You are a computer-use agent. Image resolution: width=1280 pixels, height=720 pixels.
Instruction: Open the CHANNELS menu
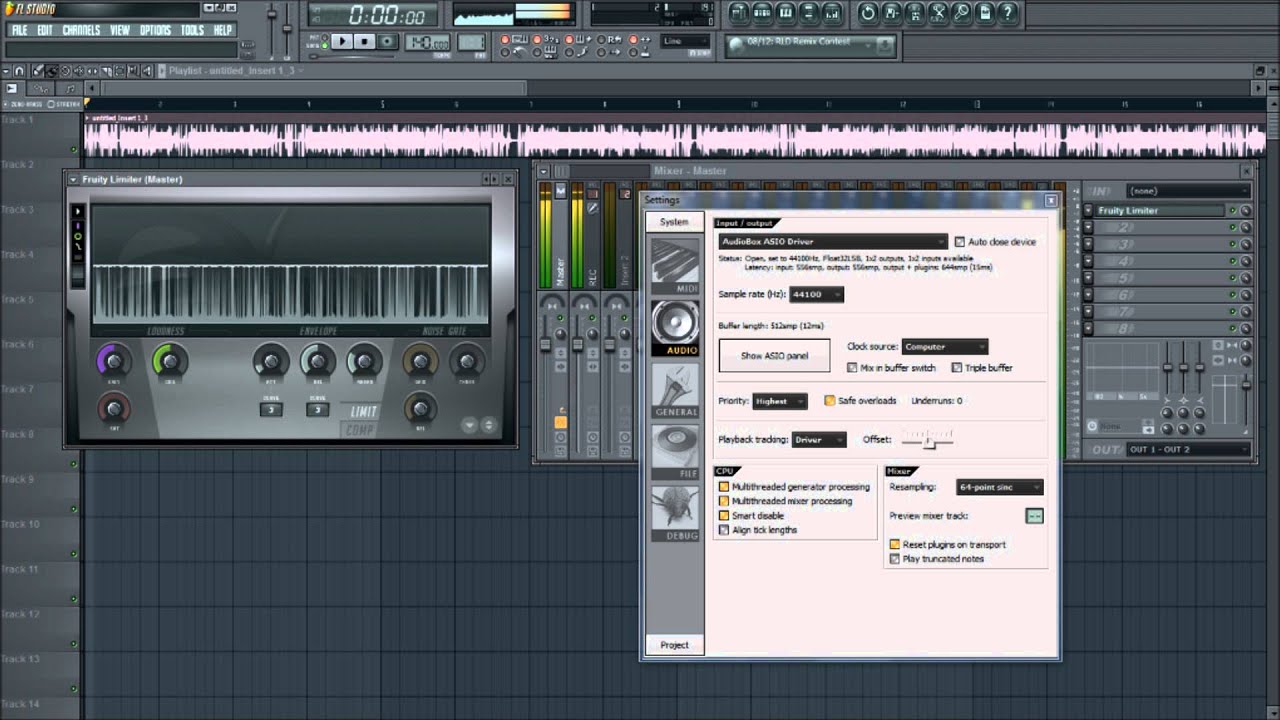(x=81, y=31)
